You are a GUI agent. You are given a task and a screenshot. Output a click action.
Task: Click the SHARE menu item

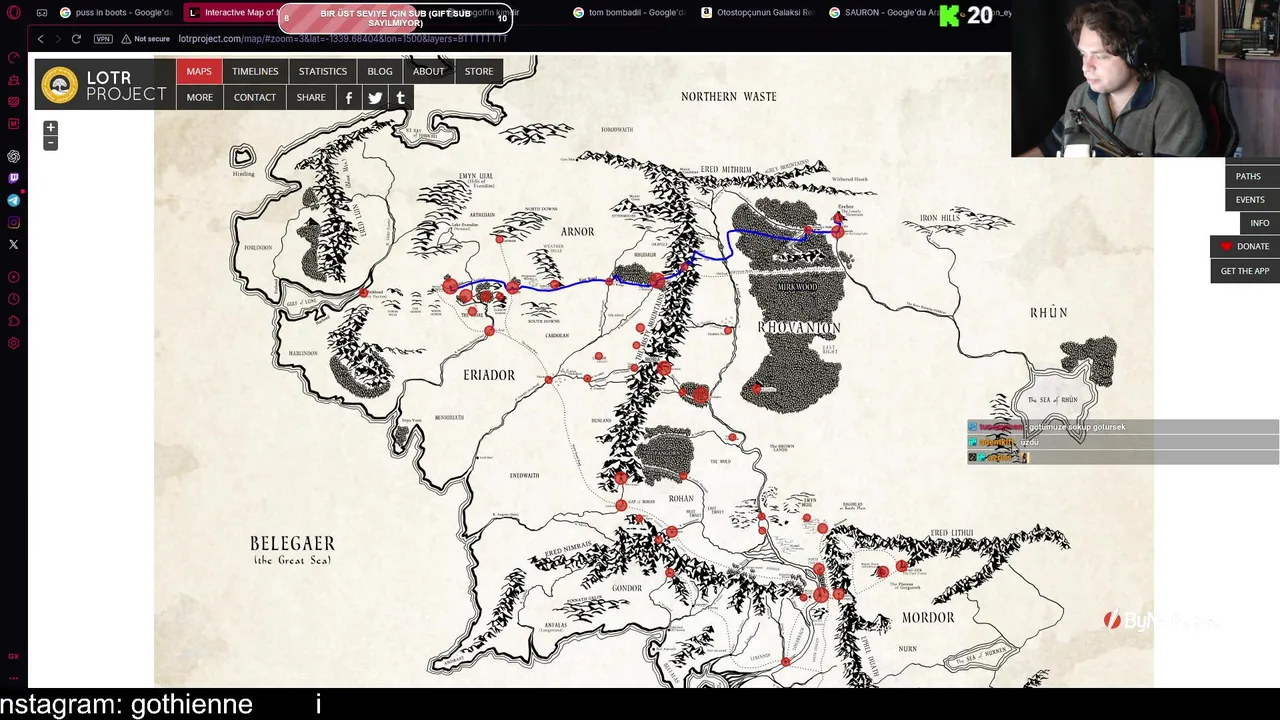[x=311, y=97]
